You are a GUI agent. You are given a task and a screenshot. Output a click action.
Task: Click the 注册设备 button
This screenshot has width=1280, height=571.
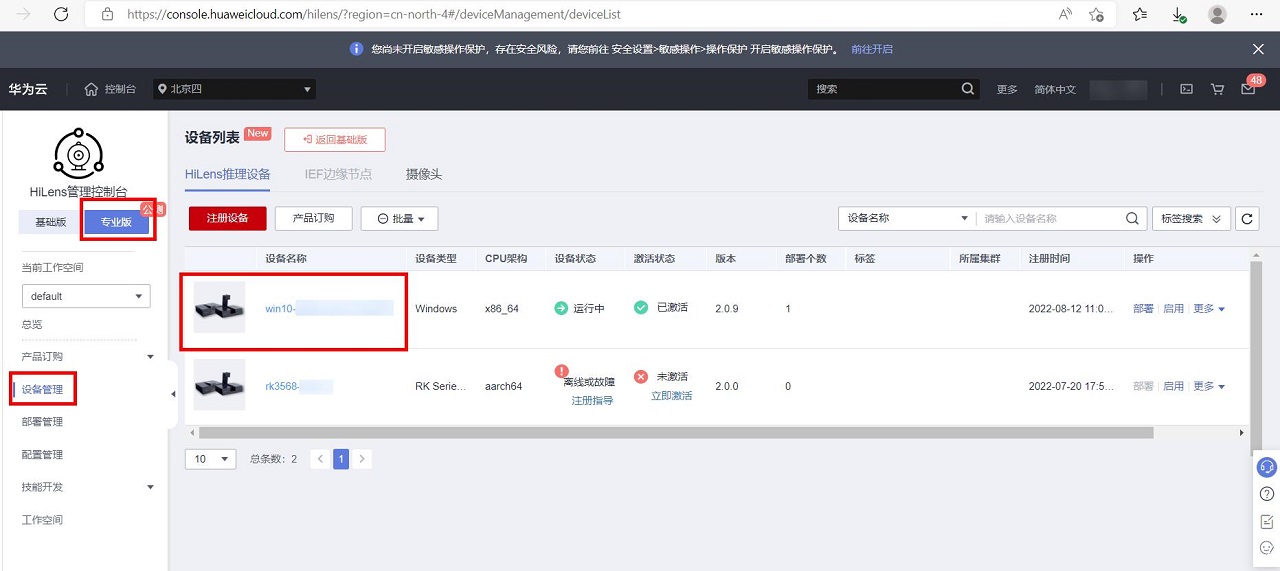pos(227,218)
